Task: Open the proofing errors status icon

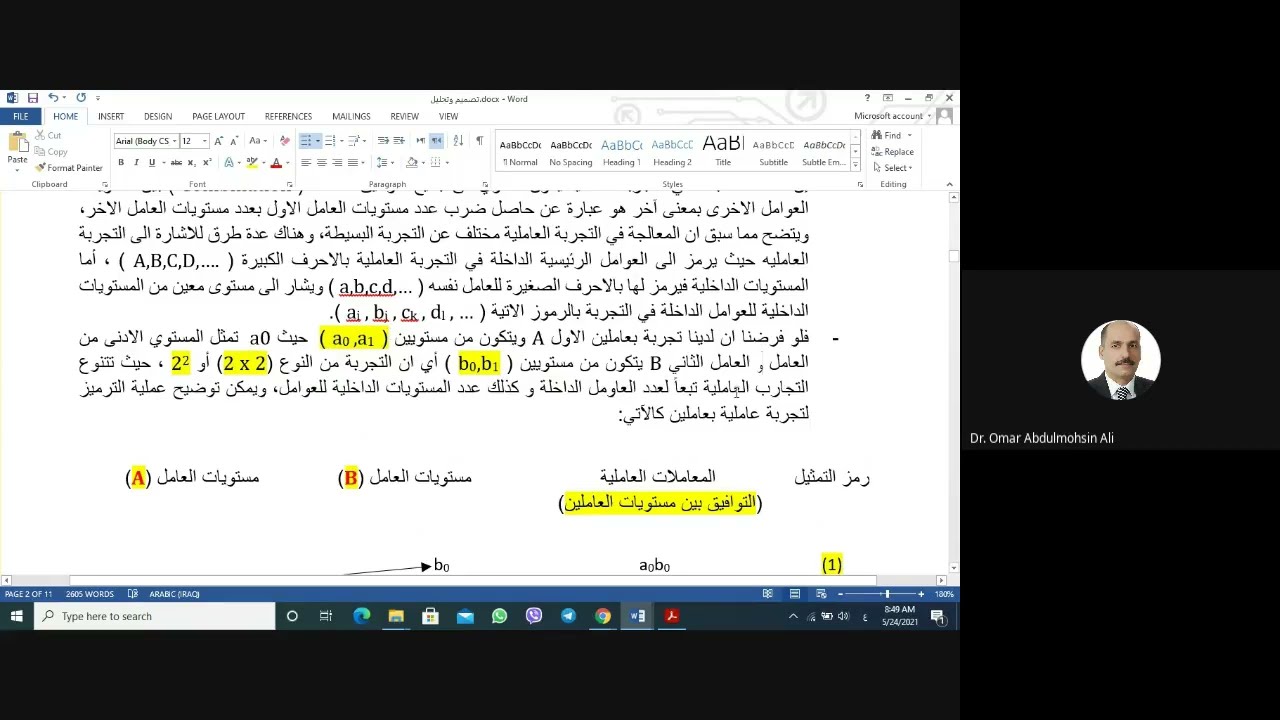Action: click(x=135, y=594)
